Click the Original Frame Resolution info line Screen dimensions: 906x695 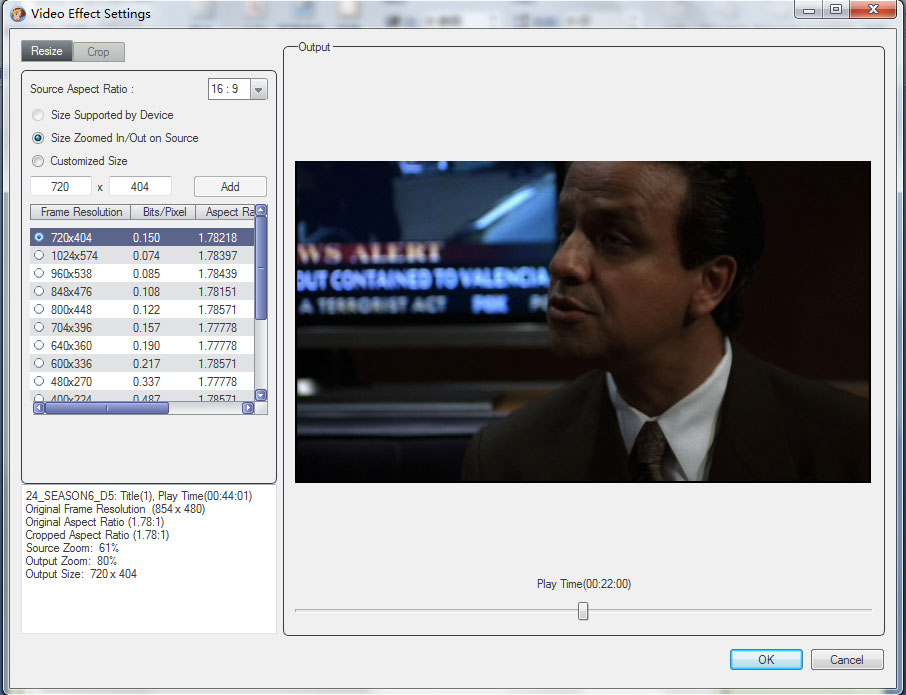115,509
